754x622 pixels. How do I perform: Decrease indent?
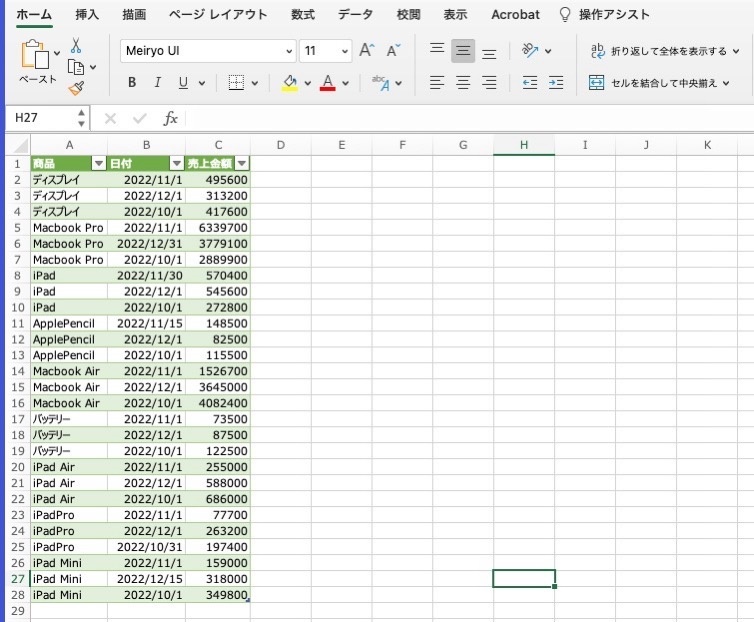(530, 83)
